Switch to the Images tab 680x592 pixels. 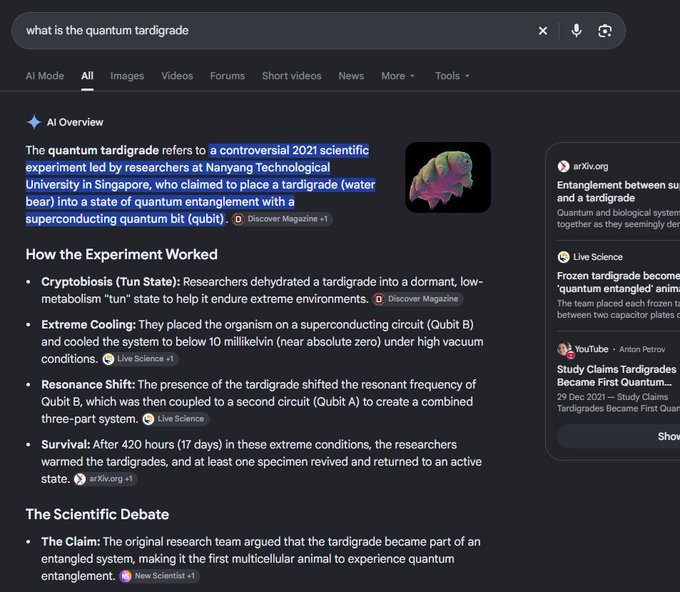coord(127,76)
